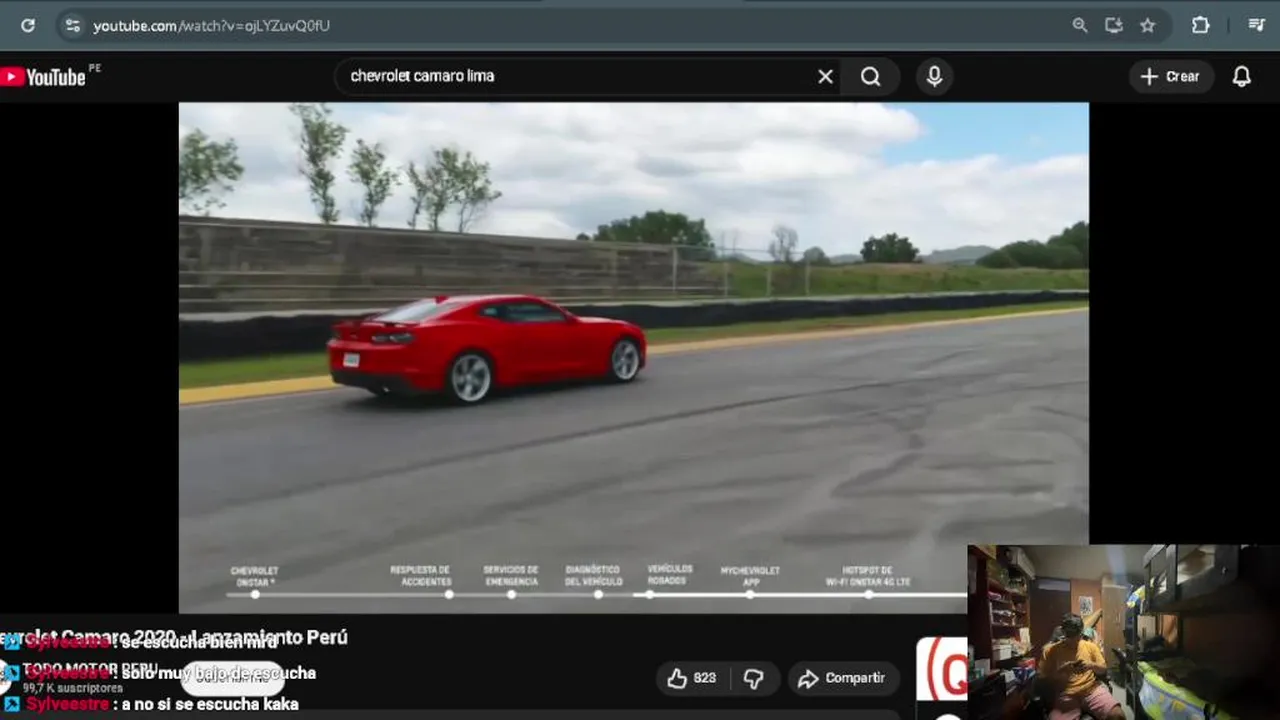Reload the page in the browser
1280x720 pixels.
point(28,25)
